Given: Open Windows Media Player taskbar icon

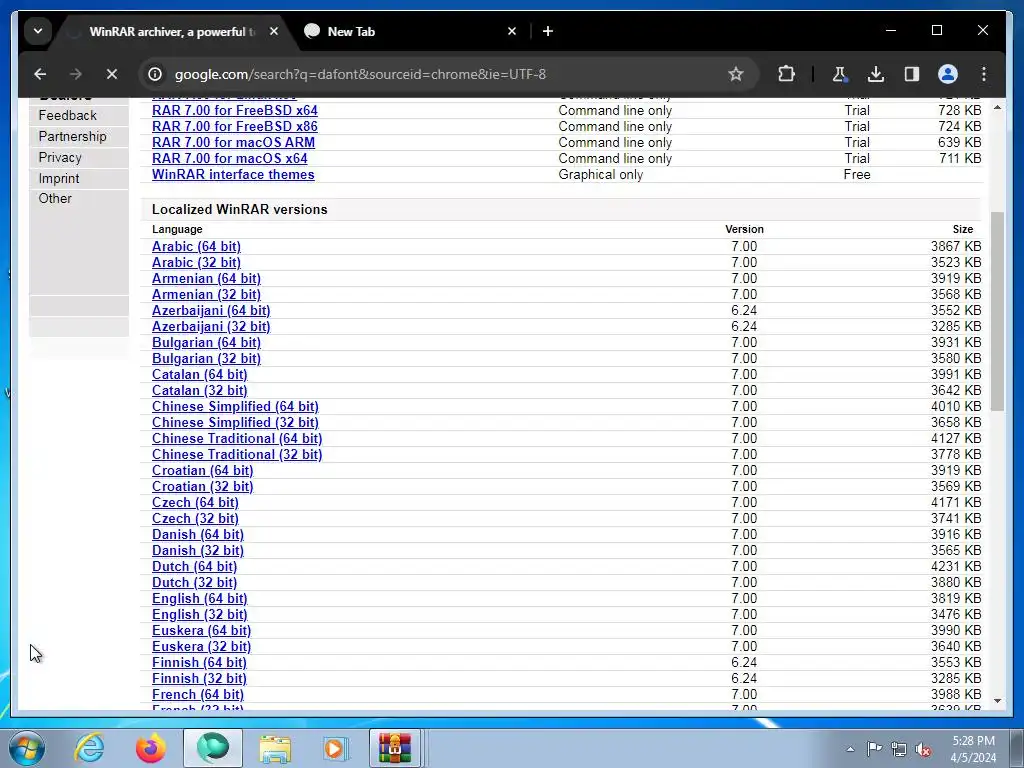Looking at the screenshot, I should 336,748.
